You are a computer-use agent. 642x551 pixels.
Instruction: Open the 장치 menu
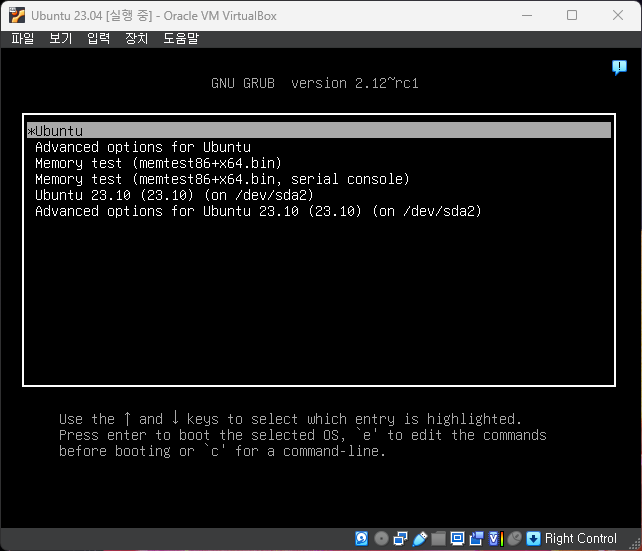pos(136,38)
